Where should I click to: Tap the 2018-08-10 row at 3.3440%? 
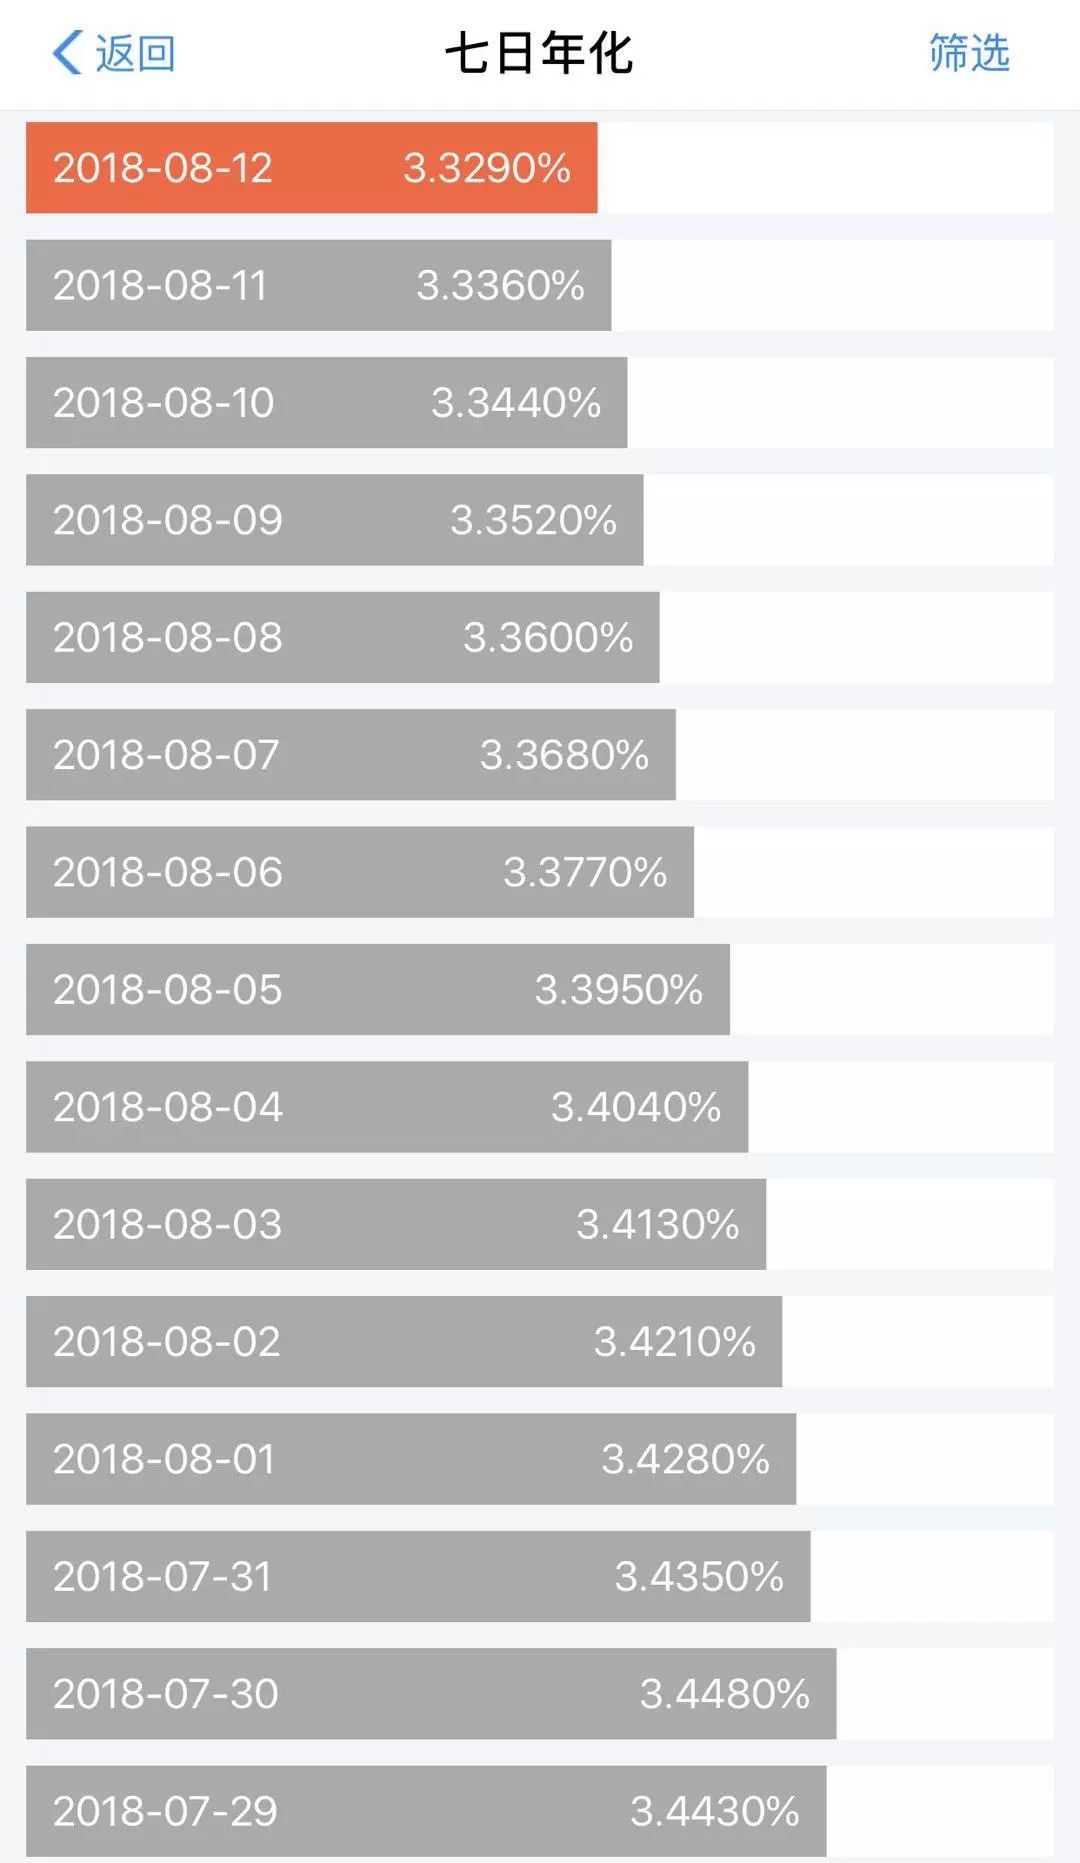[326, 402]
